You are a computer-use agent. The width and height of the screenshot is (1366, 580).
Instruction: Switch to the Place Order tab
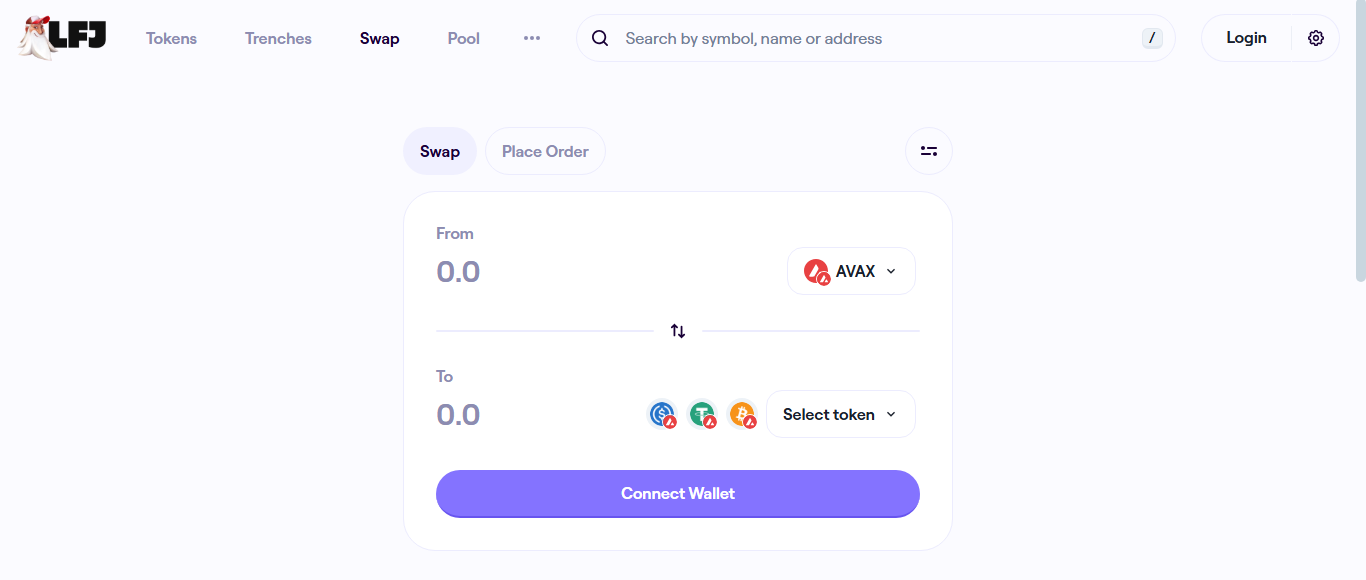coord(545,152)
